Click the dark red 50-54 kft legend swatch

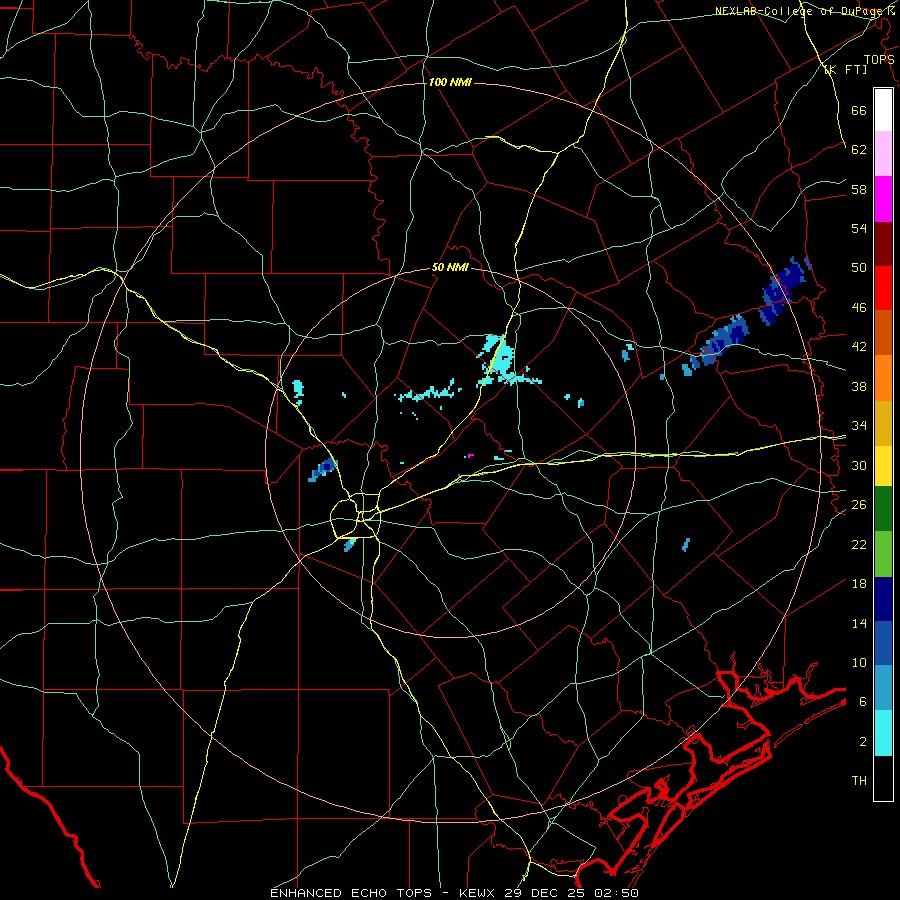(883, 244)
